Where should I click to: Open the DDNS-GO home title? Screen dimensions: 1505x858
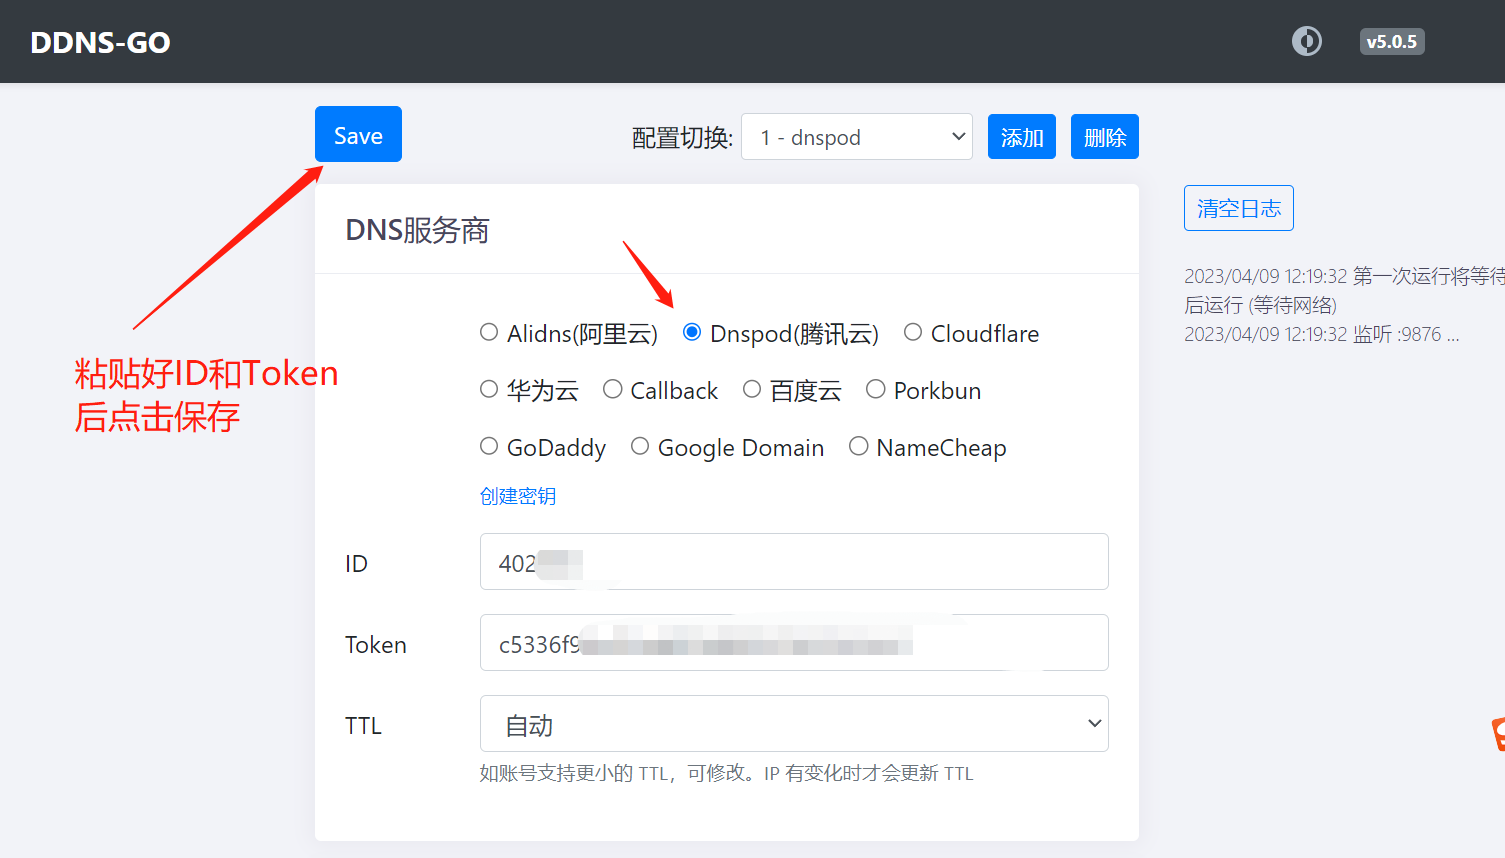[x=100, y=42]
